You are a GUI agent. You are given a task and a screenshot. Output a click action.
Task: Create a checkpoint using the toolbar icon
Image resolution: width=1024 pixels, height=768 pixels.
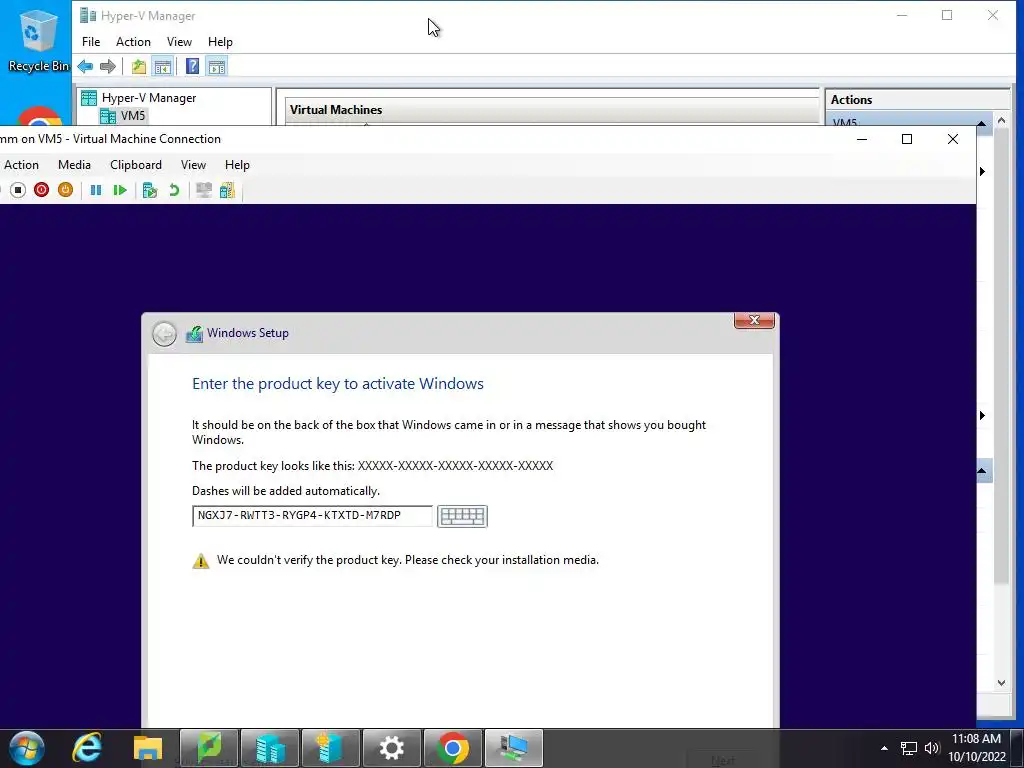150,190
